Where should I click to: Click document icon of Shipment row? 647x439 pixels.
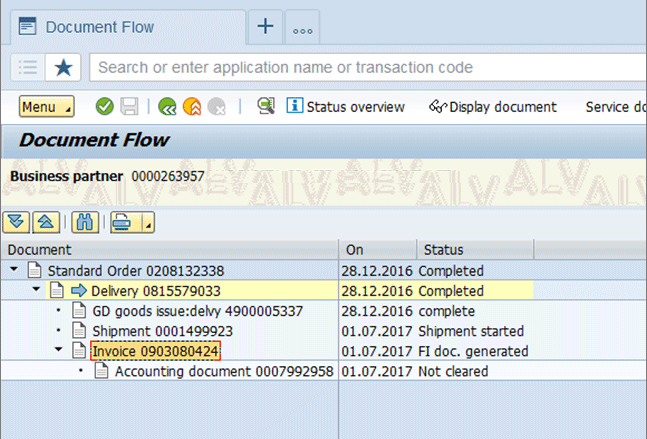click(x=79, y=330)
